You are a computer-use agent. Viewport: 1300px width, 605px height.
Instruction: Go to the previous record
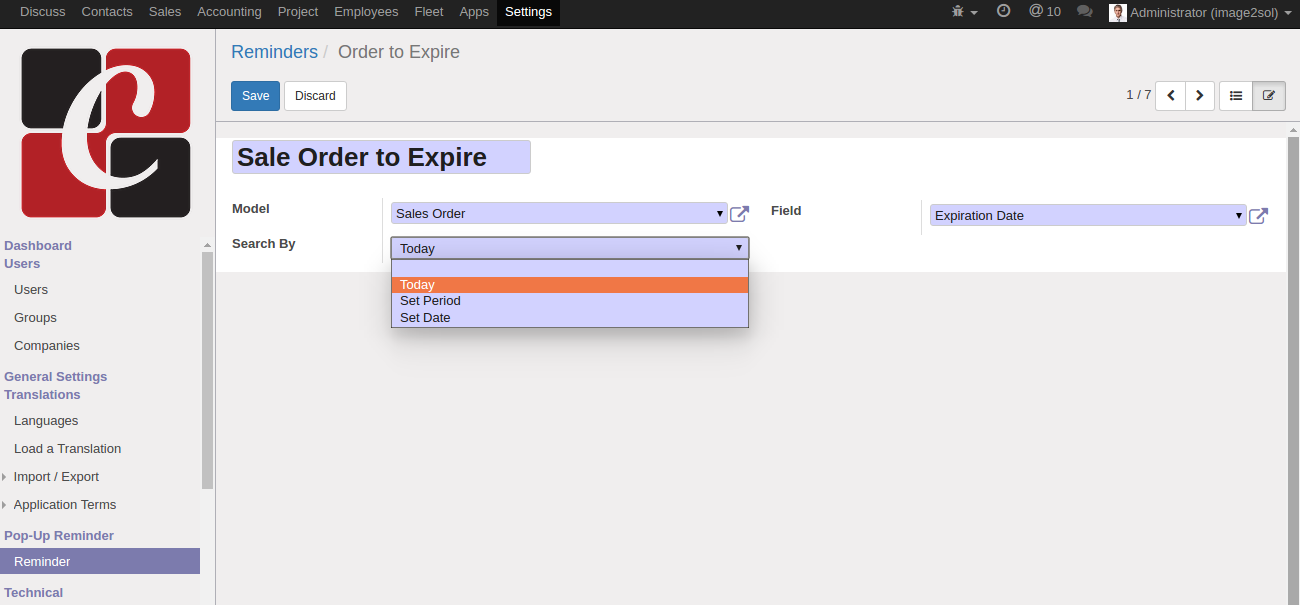(x=1170, y=96)
